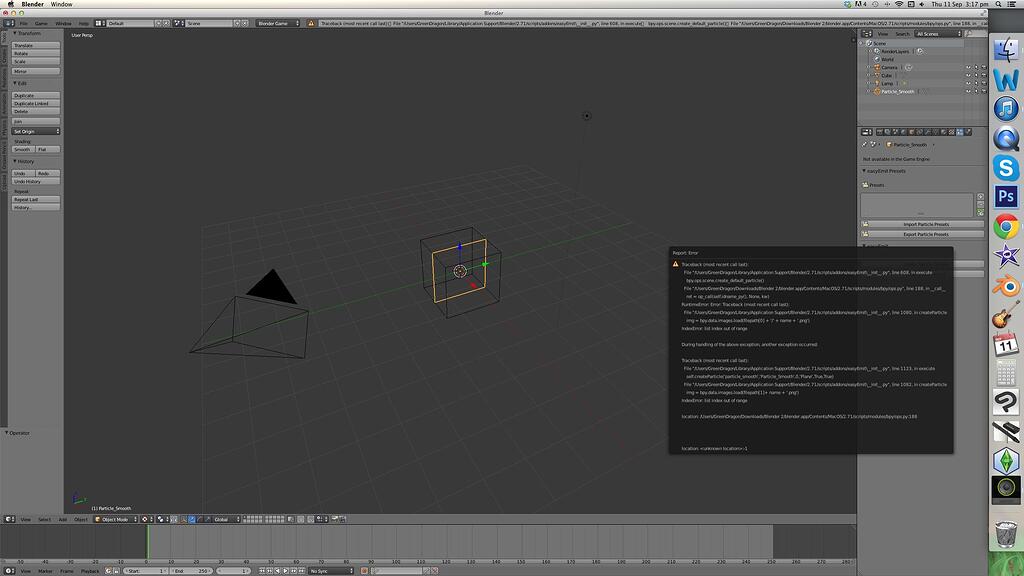Open the macOS Window menu

[x=61, y=4]
